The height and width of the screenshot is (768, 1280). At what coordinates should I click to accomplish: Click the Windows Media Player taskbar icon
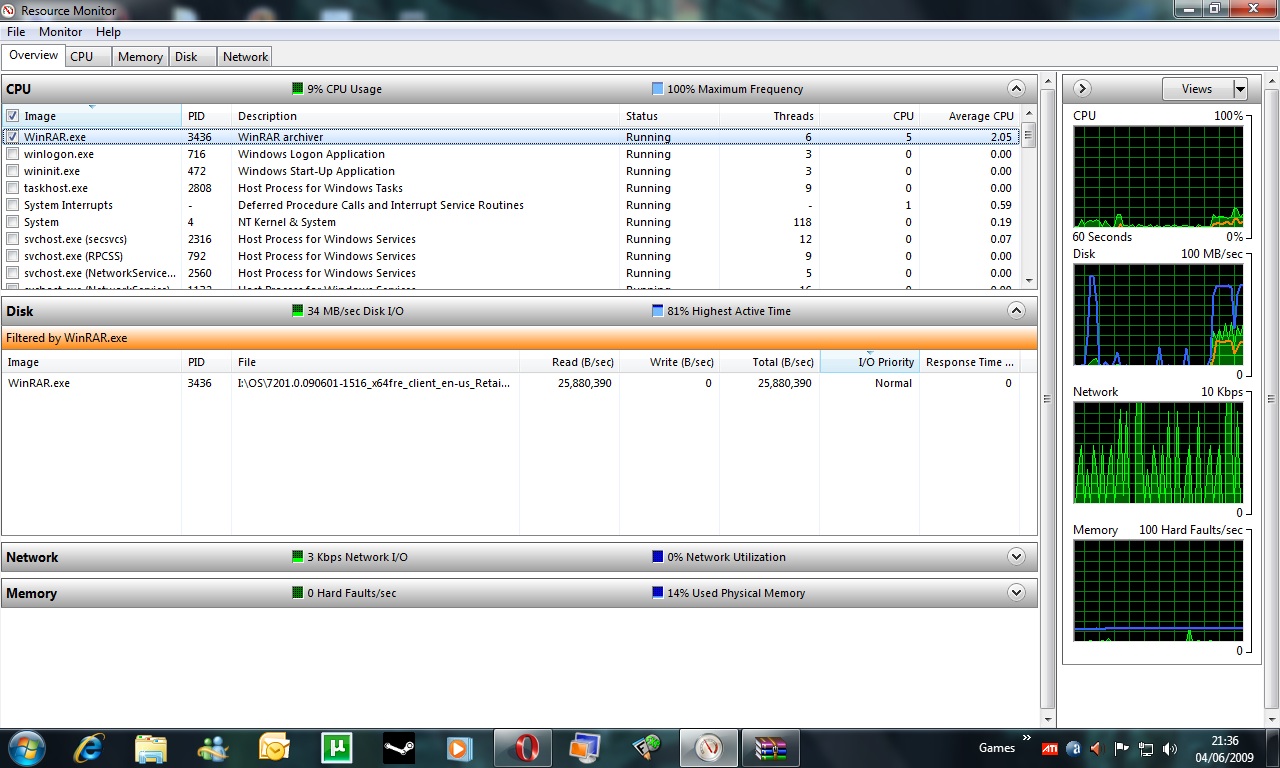pos(460,747)
